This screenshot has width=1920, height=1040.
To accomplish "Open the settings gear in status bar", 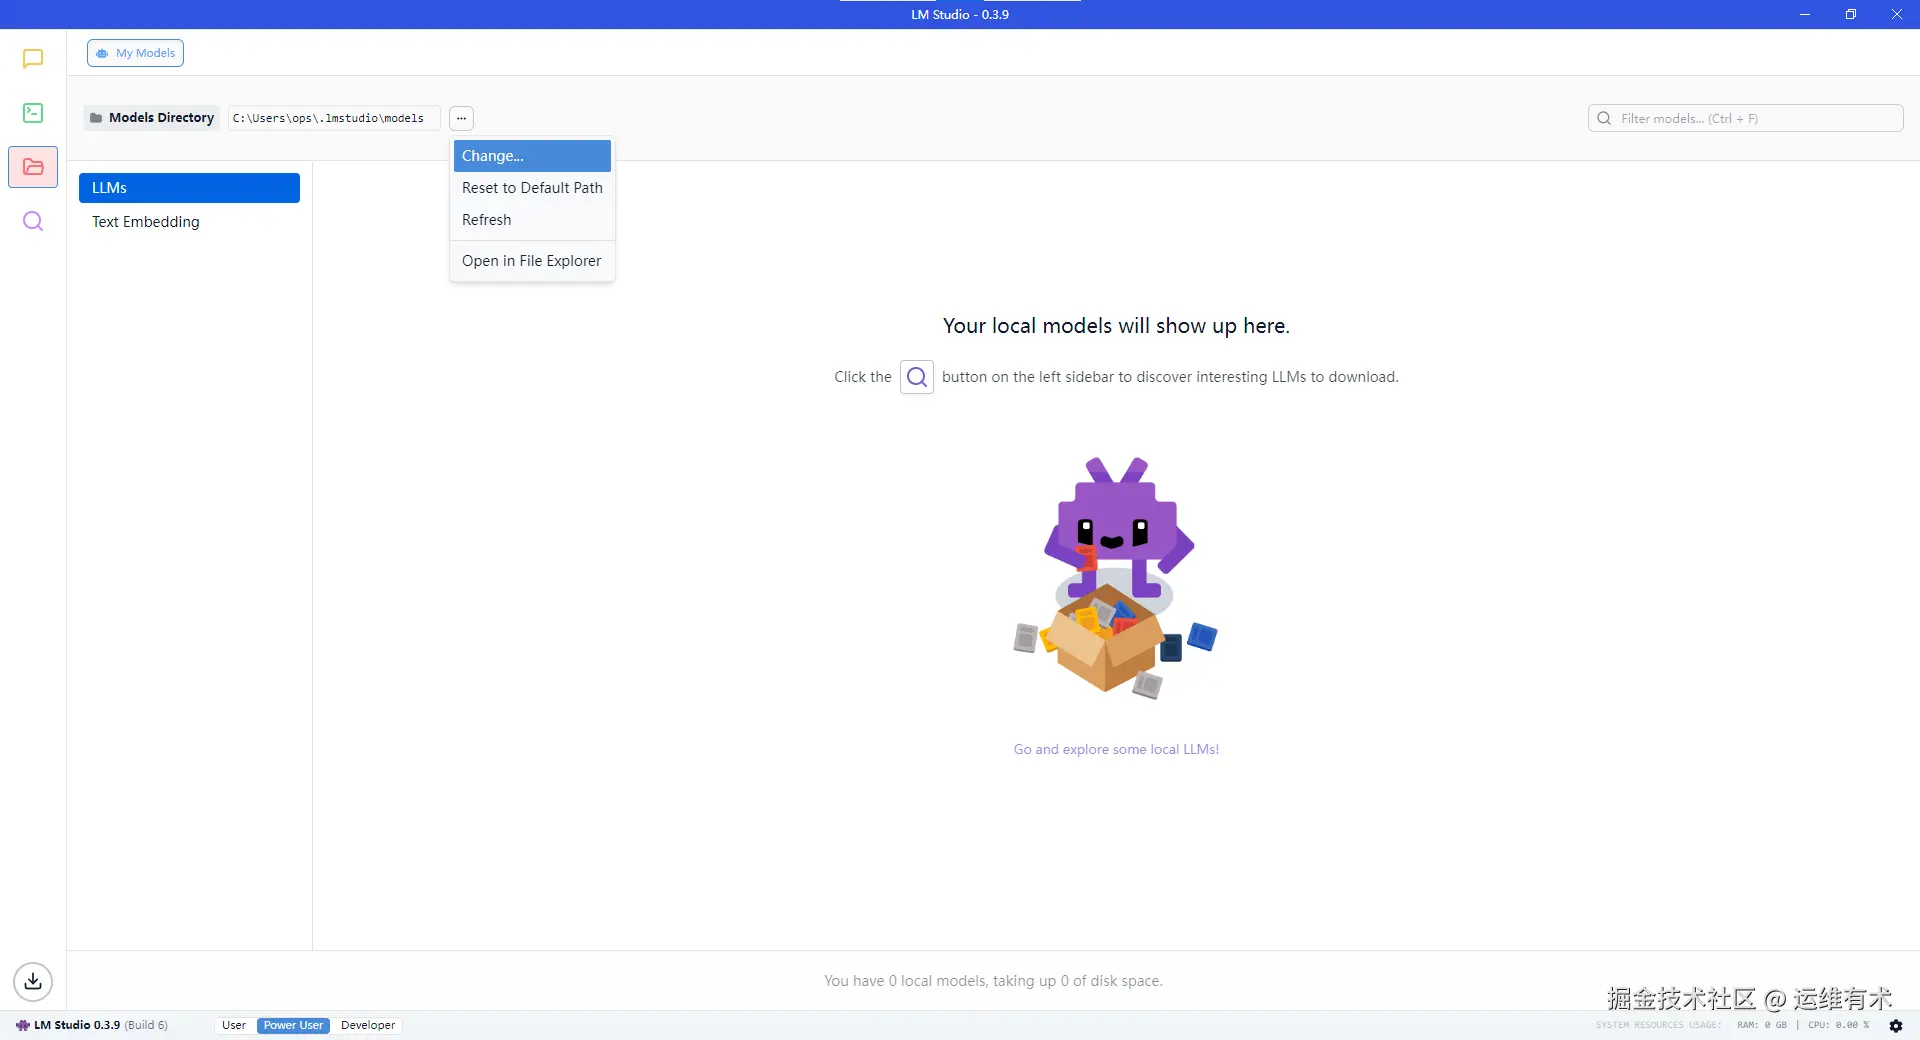I will 1895,1025.
